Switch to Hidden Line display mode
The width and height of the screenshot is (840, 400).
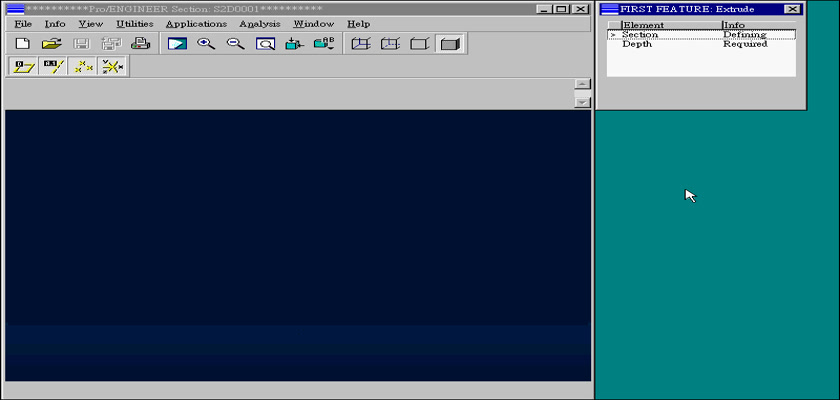tap(390, 44)
